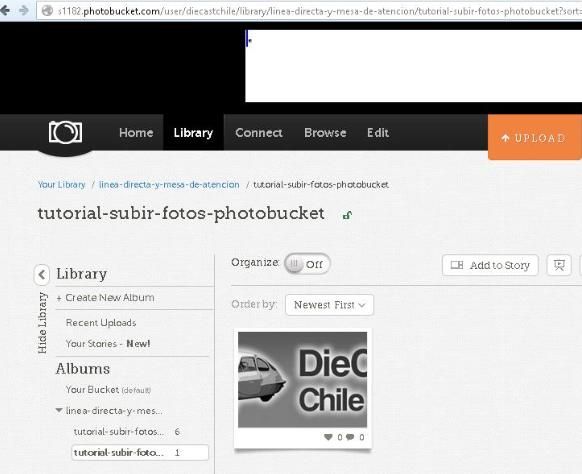Click the browser back arrow
Image resolution: width=582 pixels, height=474 pixels.
(x=5, y=10)
